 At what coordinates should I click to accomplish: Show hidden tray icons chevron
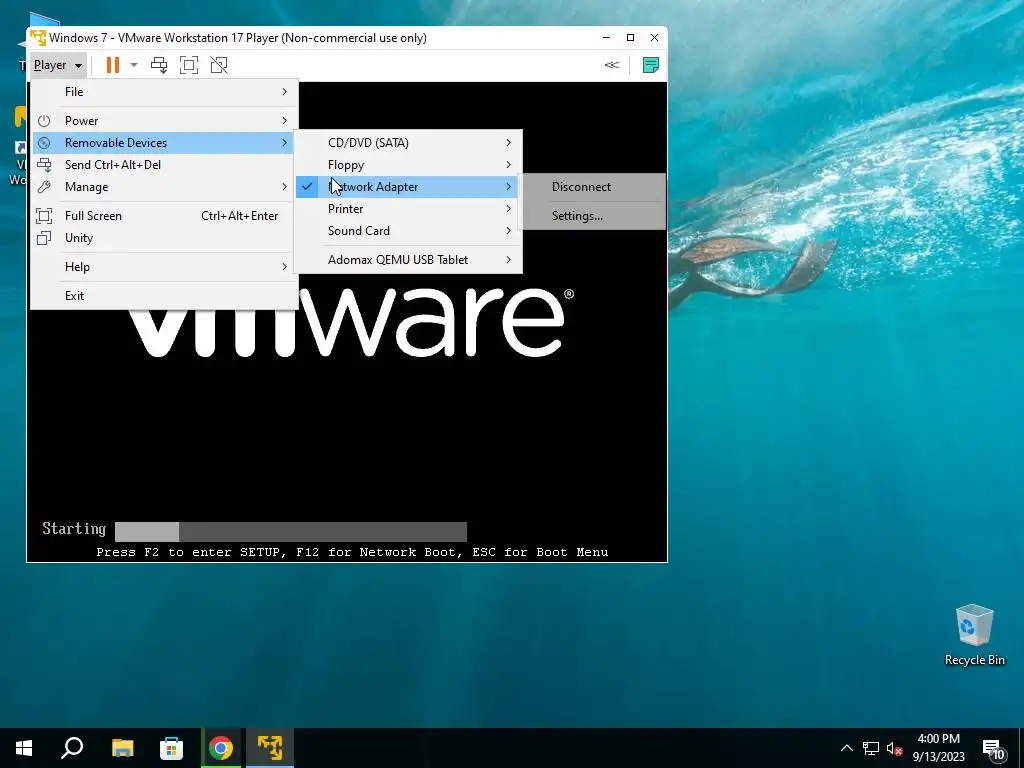(846, 748)
